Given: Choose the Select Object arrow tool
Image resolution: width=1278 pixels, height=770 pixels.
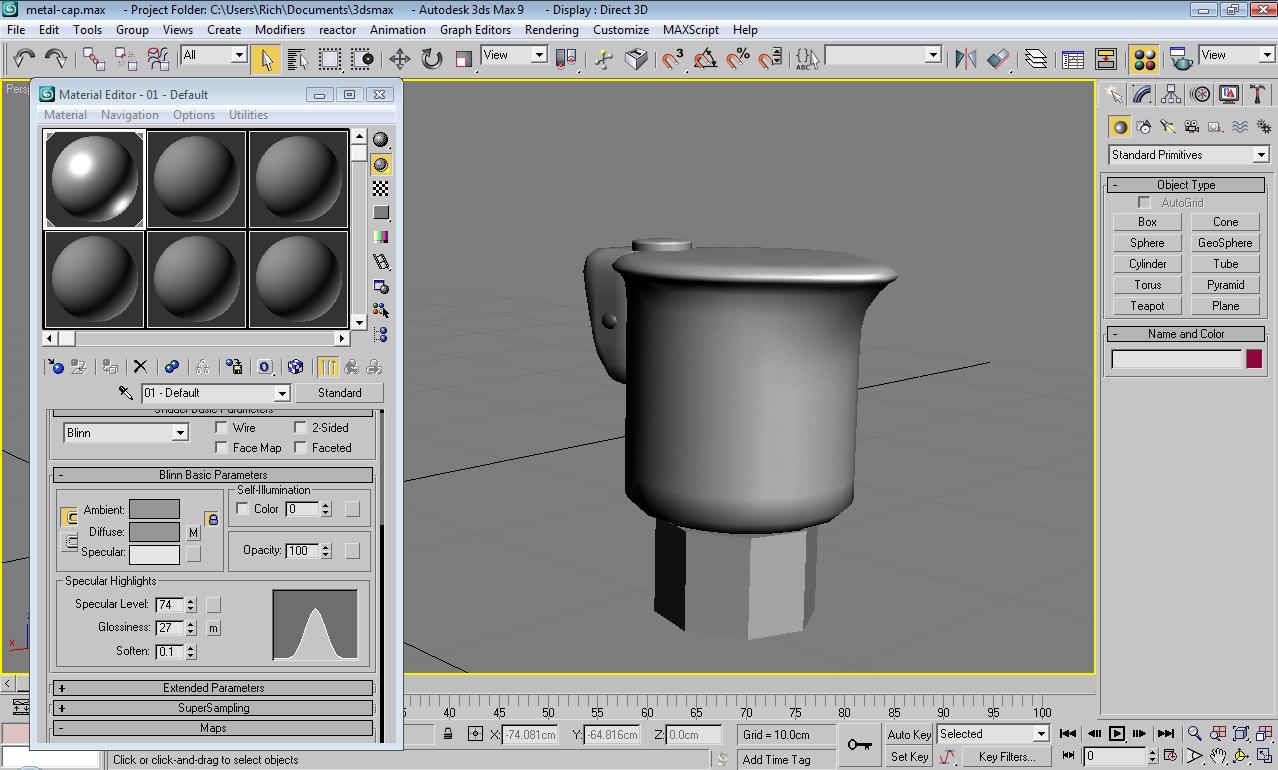Looking at the screenshot, I should pos(265,60).
